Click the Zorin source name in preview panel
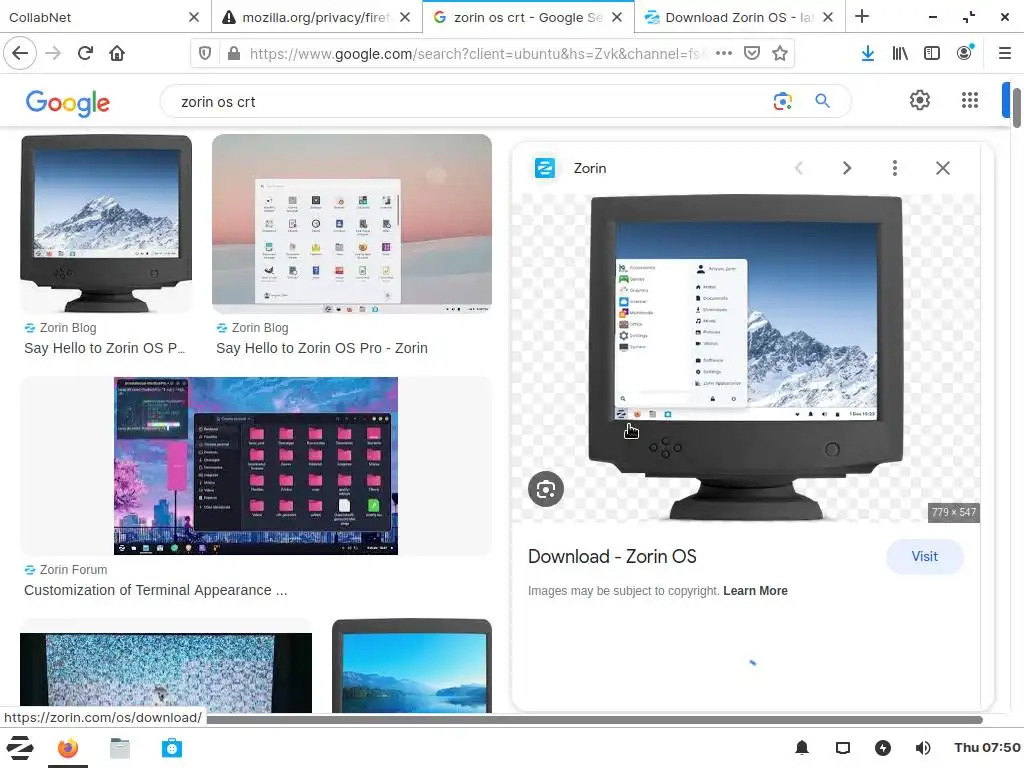 [590, 168]
